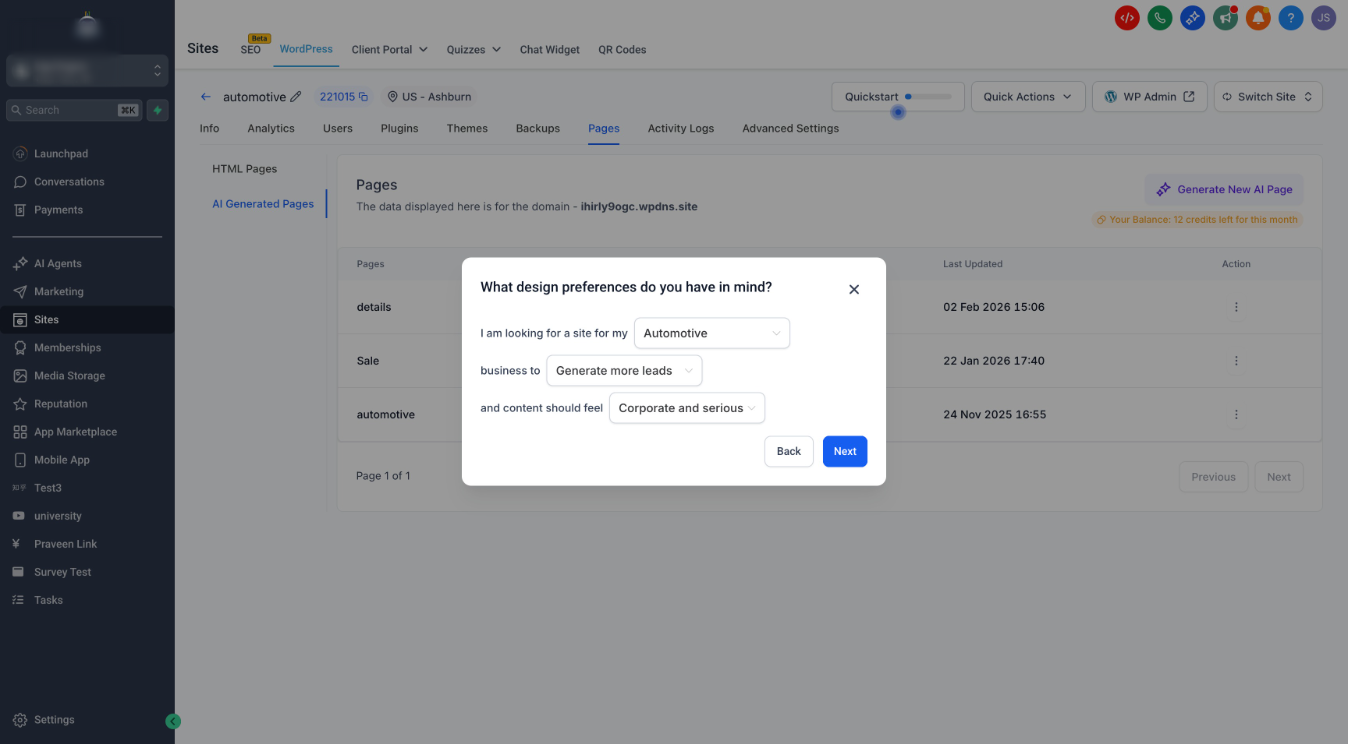The height and width of the screenshot is (744, 1348).
Task: Open the orange bell notifications icon
Action: (x=1258, y=17)
